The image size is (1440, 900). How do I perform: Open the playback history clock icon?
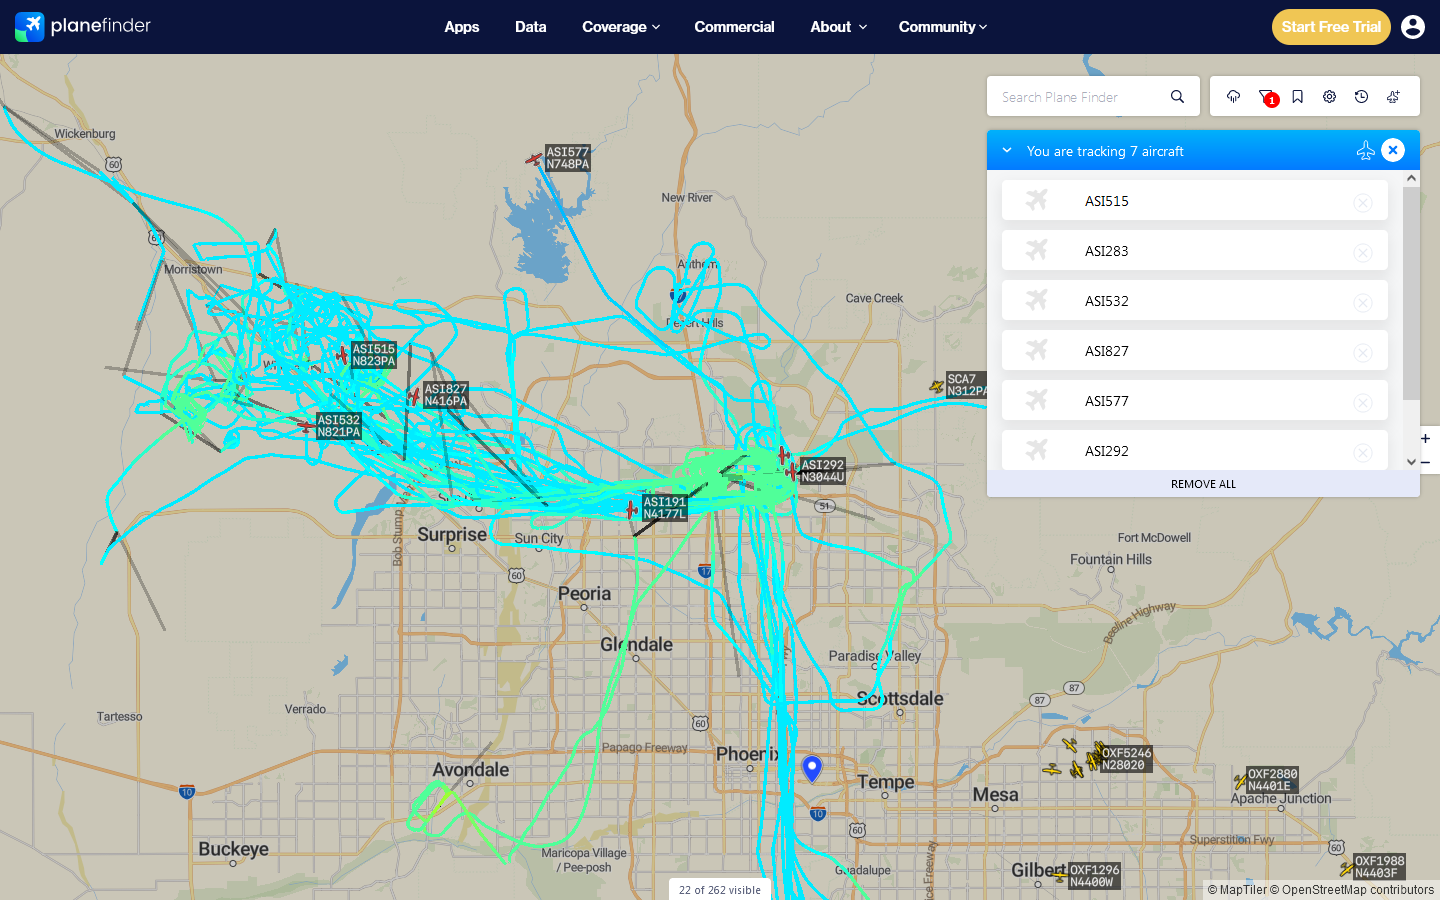tap(1361, 97)
